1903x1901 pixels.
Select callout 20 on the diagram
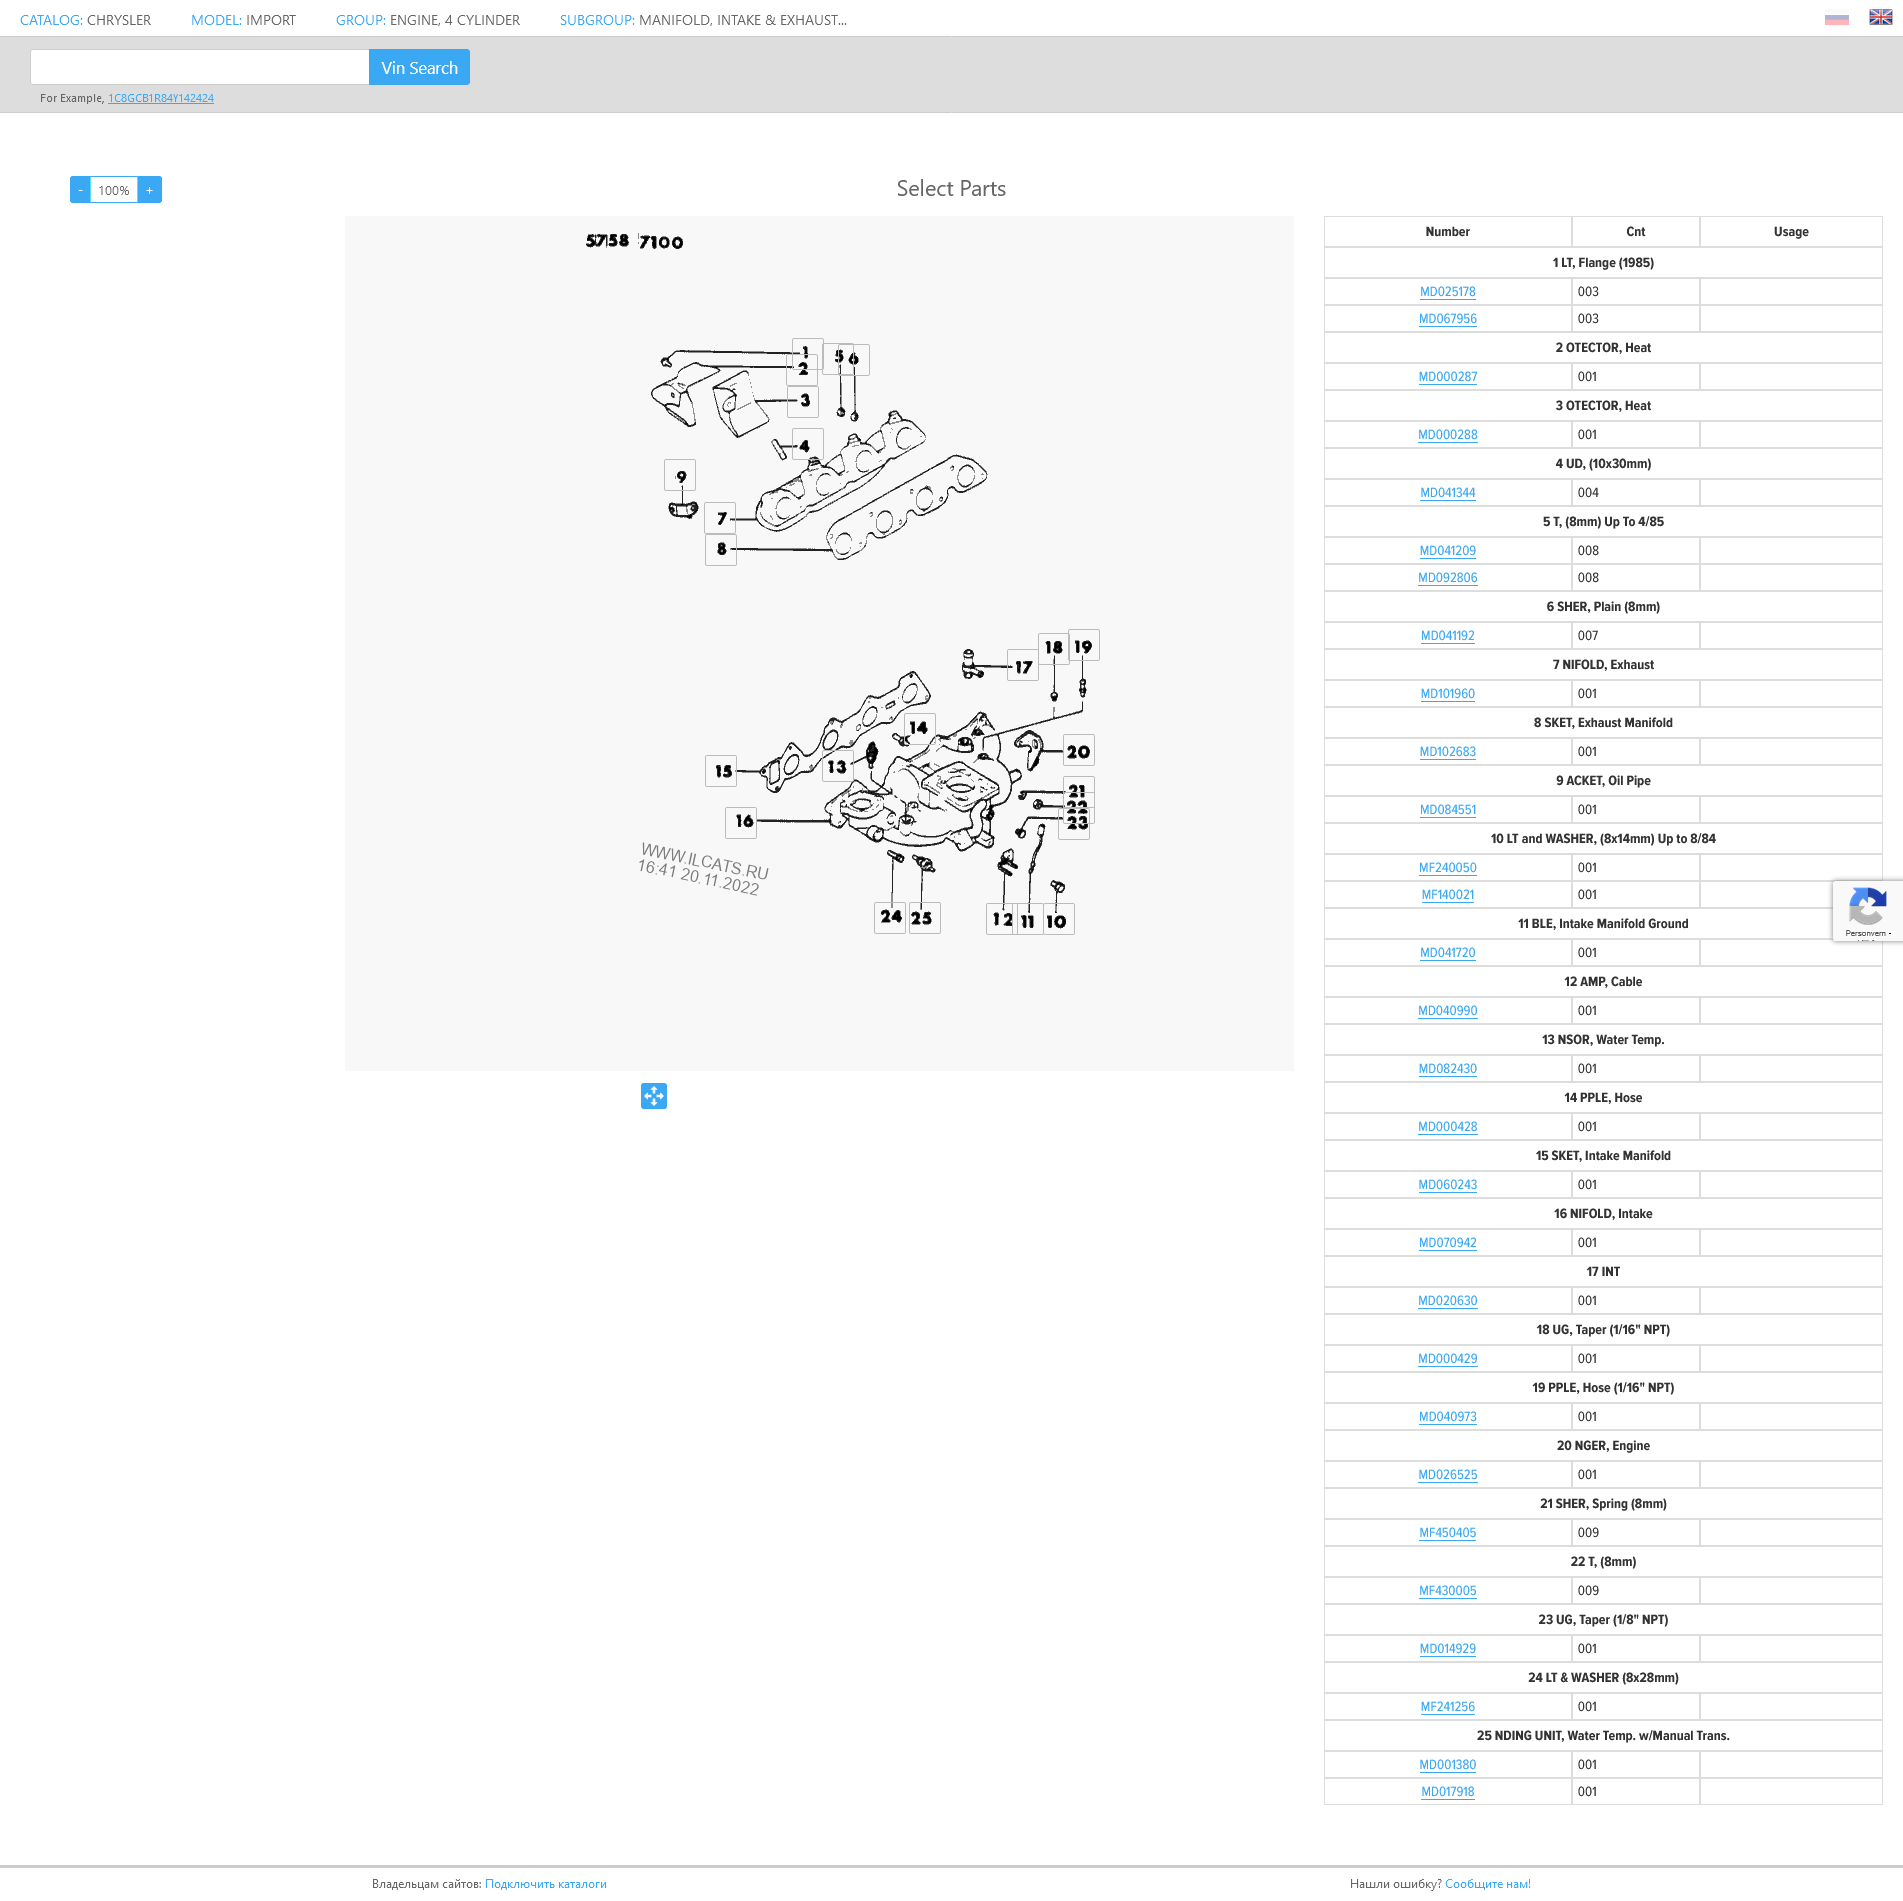click(1078, 752)
